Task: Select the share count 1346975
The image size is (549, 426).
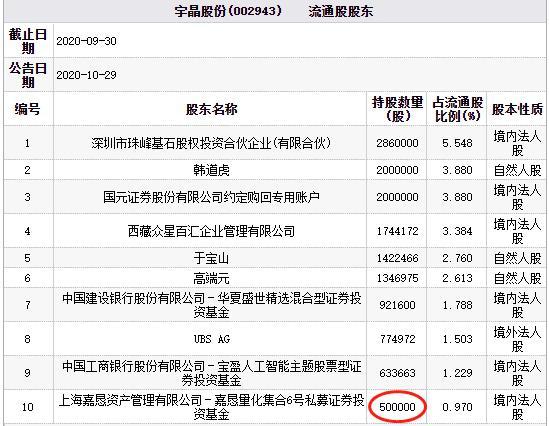Action: pos(397,278)
